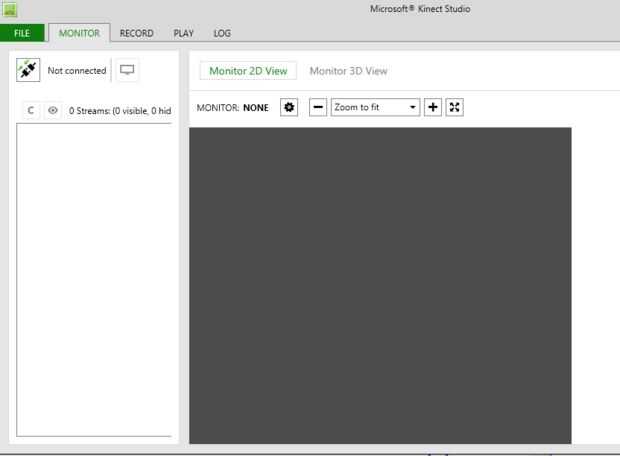Toggle stream visibility with the eye icon
This screenshot has width=620, height=456.
[x=53, y=110]
